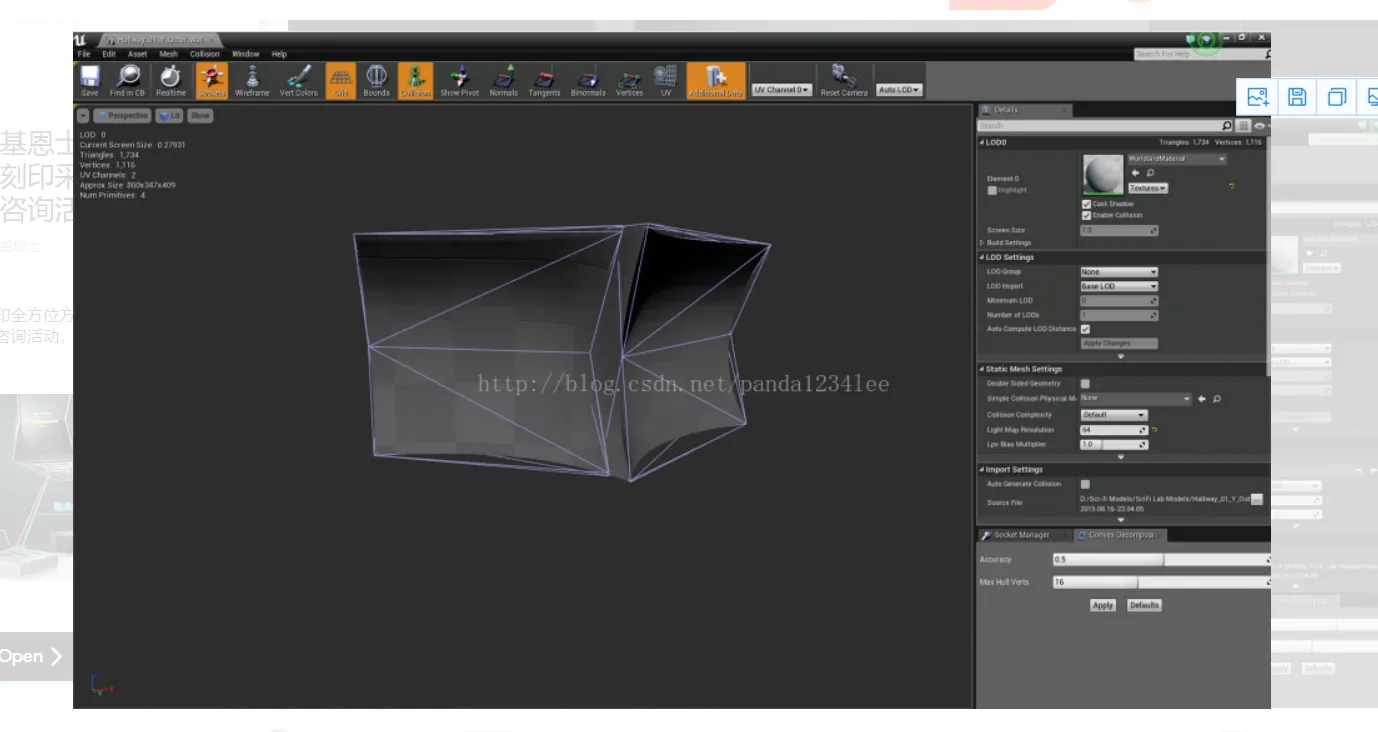Click the Show Pivot icon
The height and width of the screenshot is (732, 1378).
(459, 80)
